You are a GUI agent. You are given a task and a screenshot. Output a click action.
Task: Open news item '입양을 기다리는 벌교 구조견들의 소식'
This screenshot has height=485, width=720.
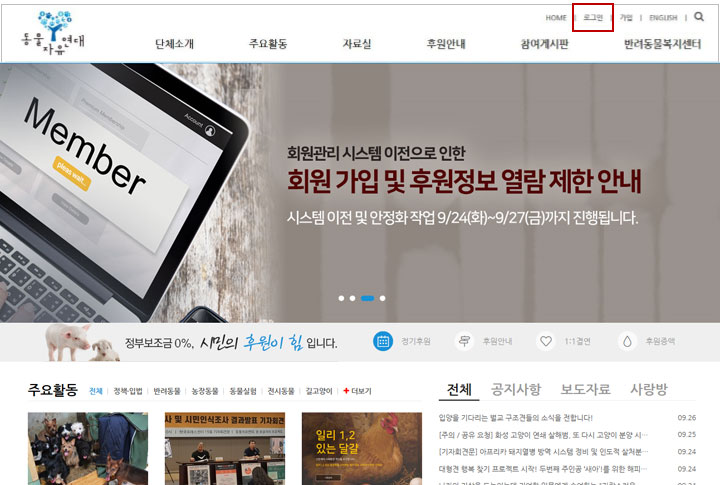pyautogui.click(x=516, y=417)
